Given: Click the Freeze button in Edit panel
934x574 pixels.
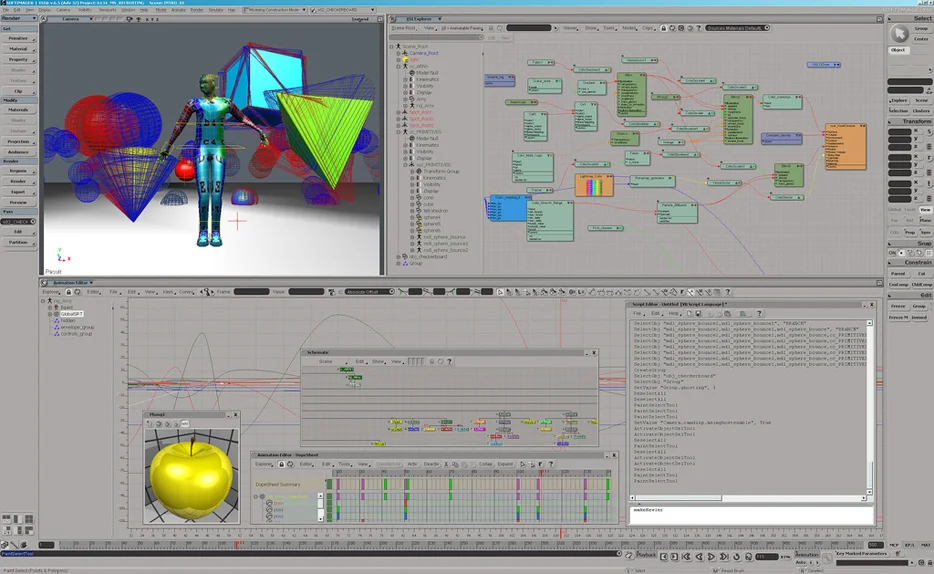Looking at the screenshot, I should [898, 306].
